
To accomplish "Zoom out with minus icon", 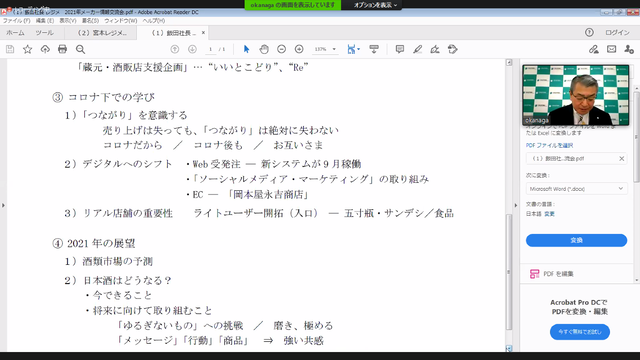I will (x=282, y=49).
